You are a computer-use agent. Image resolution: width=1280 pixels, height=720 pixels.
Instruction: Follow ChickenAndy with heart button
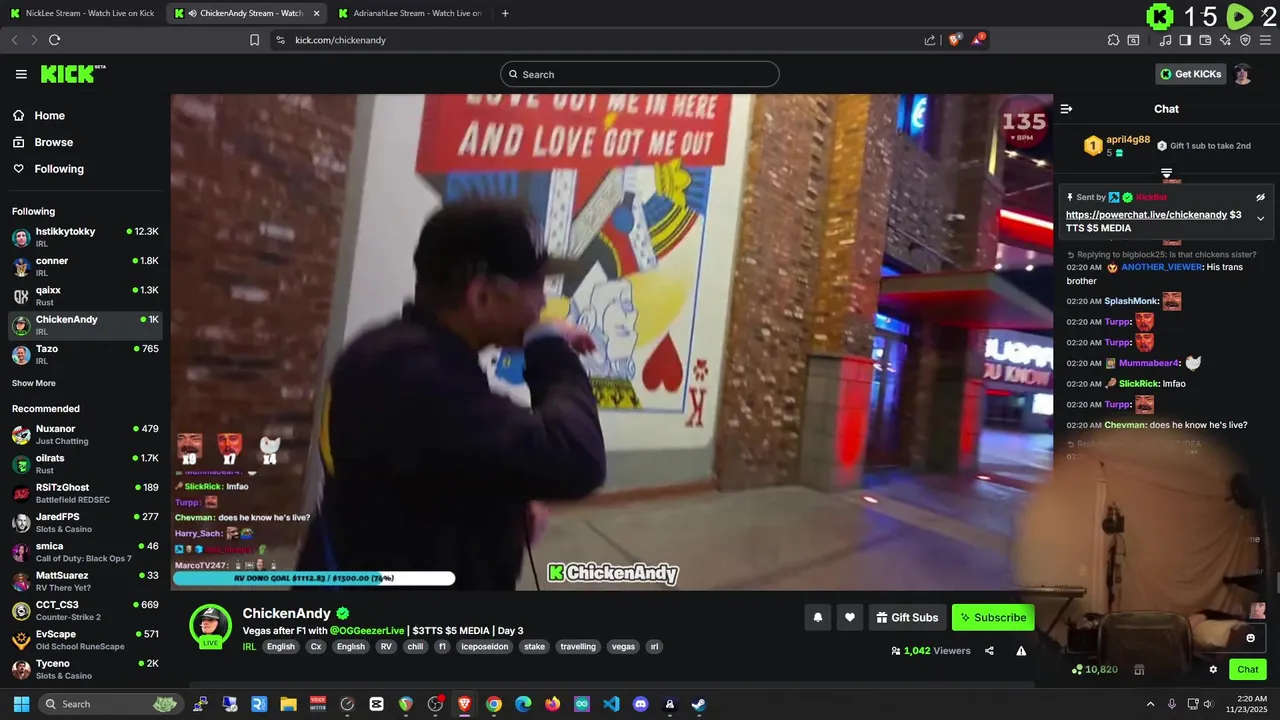pos(850,618)
